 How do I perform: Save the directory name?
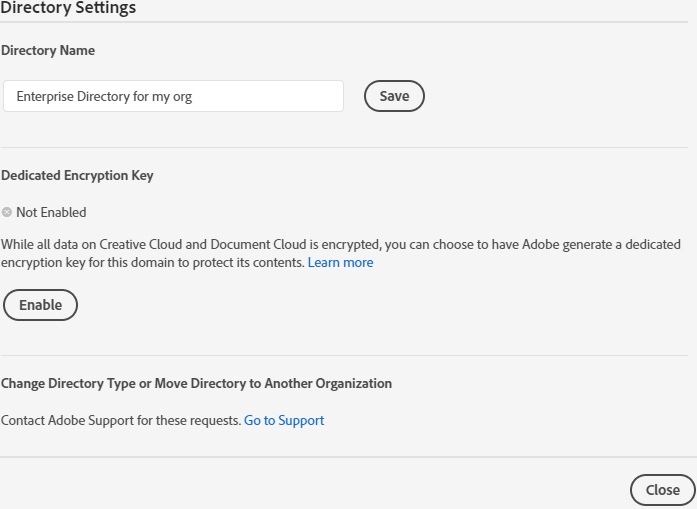click(394, 96)
